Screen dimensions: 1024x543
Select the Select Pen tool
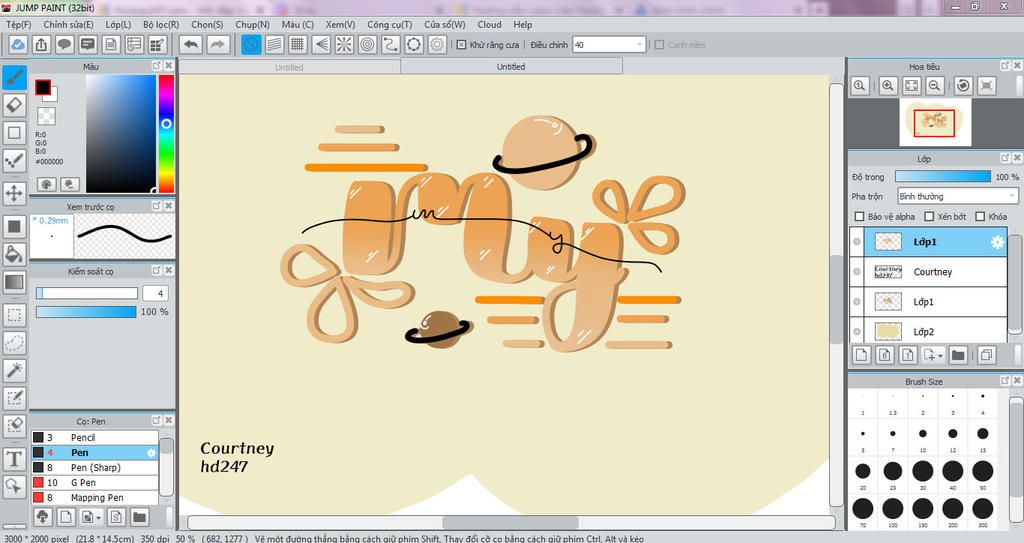pos(14,397)
